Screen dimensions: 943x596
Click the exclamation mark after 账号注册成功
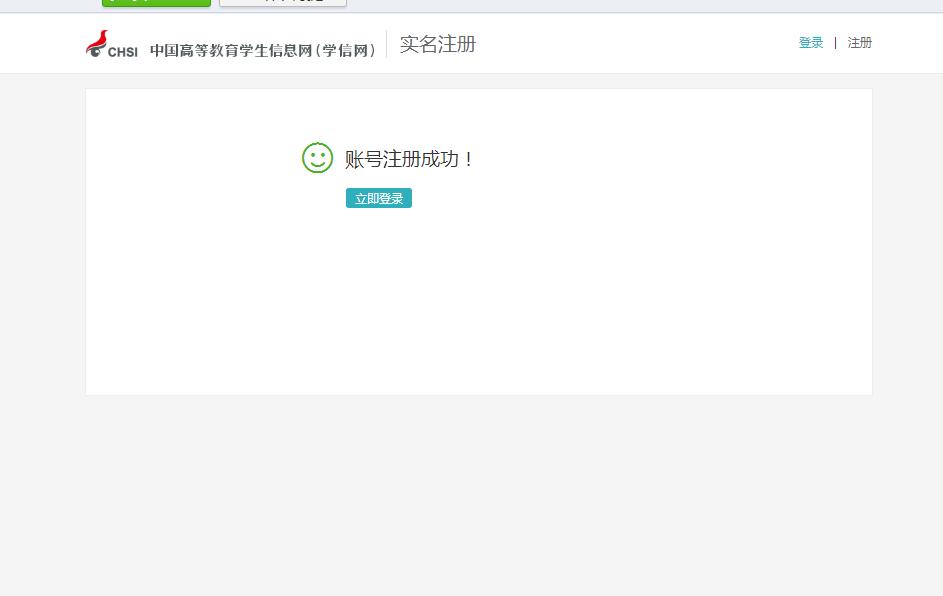[x=469, y=159]
